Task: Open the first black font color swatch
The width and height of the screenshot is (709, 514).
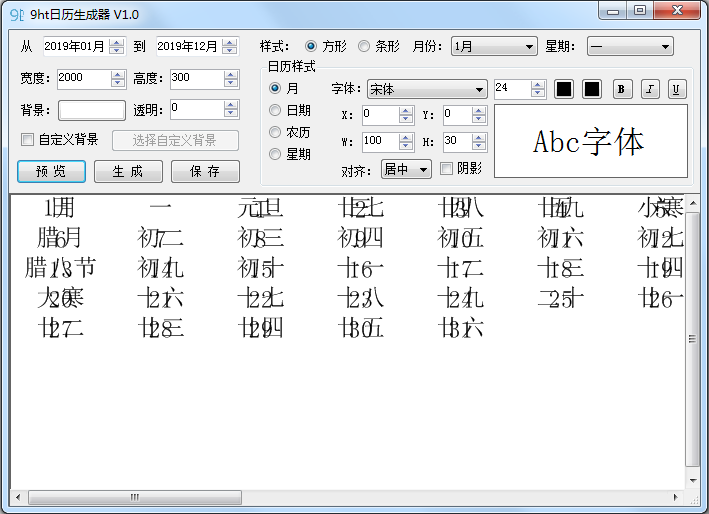Action: point(564,89)
